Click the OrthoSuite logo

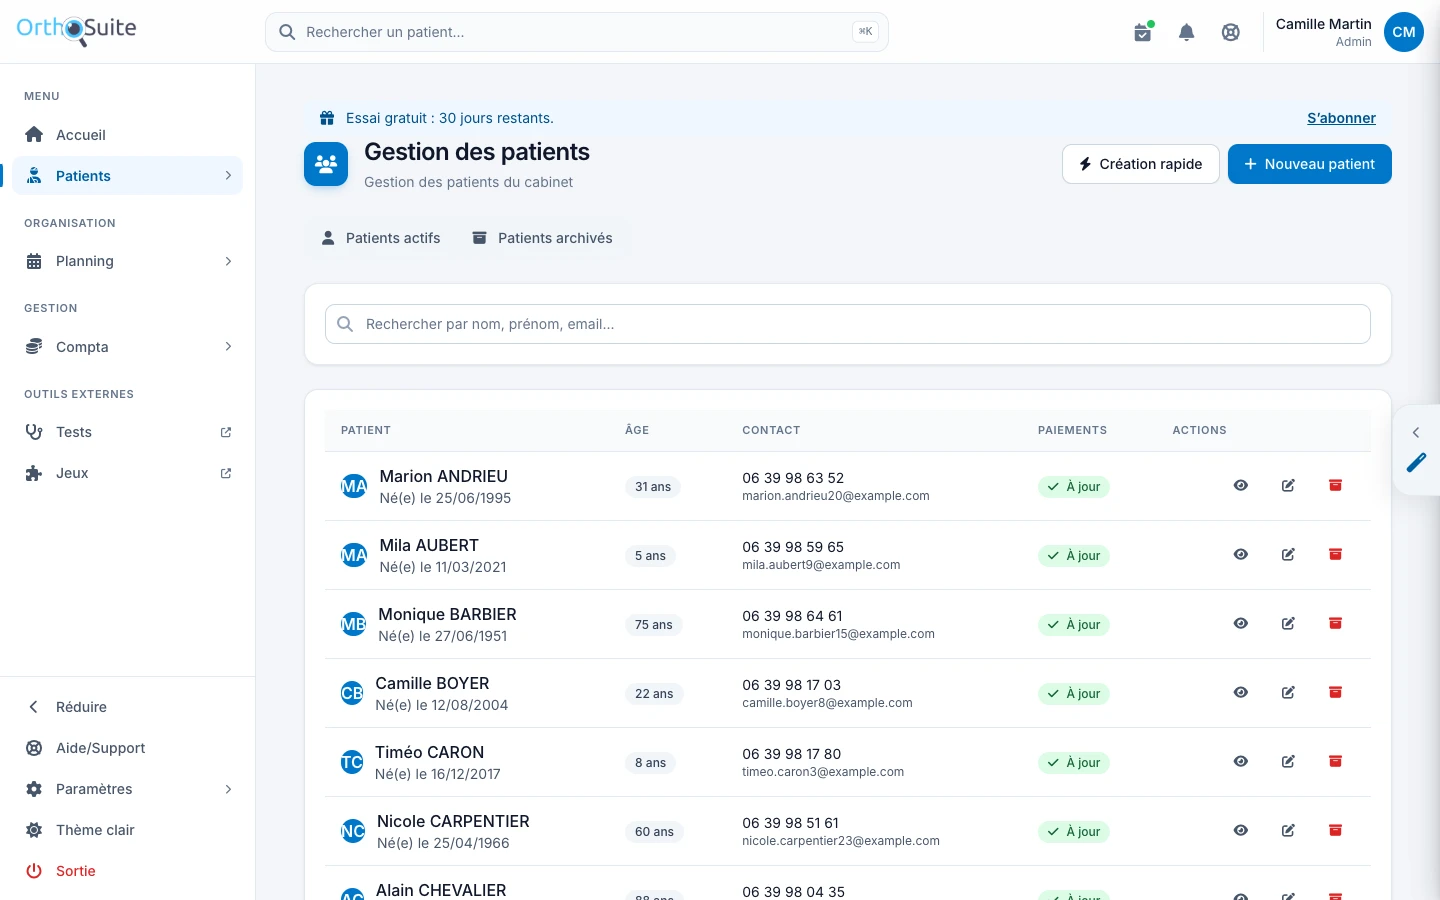[x=76, y=30]
